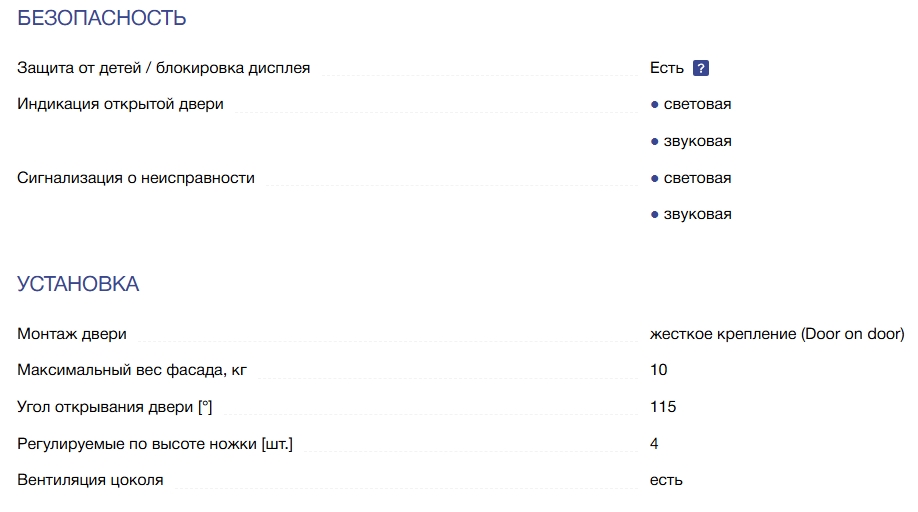Screen dimensions: 918x512
Task: Click 'световая' under open door indication
Action: click(697, 104)
